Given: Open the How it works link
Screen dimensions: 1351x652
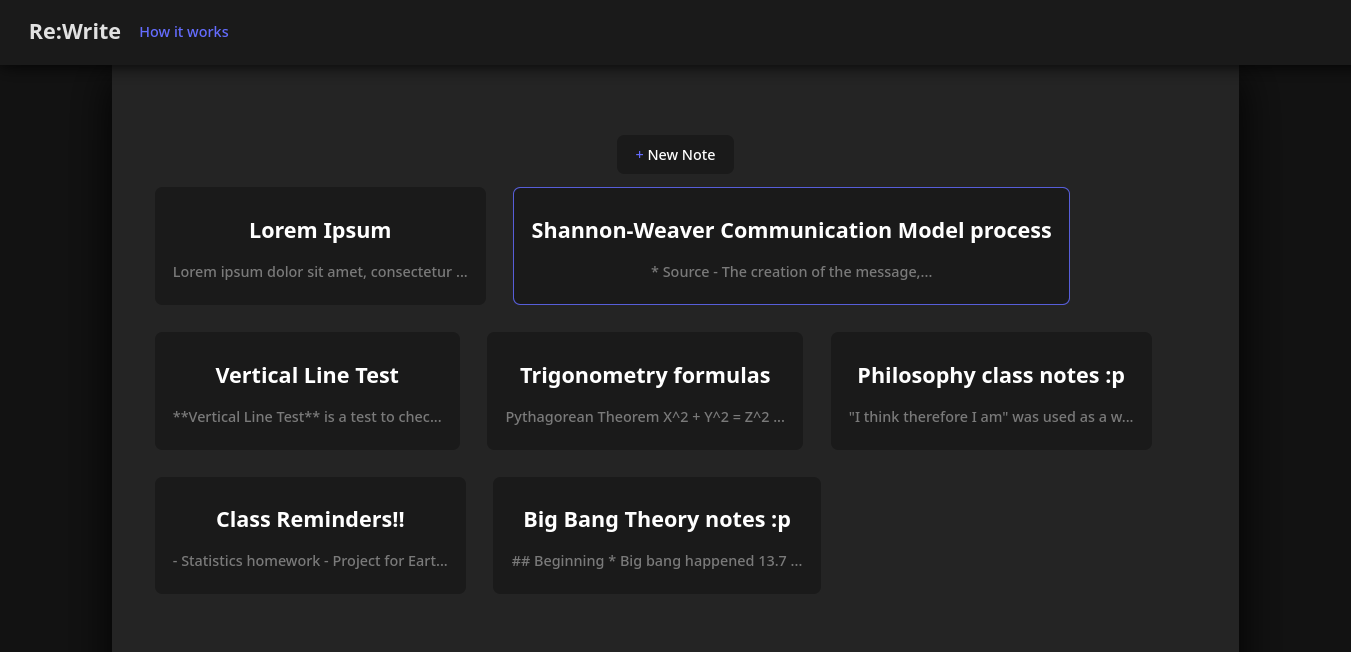Looking at the screenshot, I should [184, 32].
